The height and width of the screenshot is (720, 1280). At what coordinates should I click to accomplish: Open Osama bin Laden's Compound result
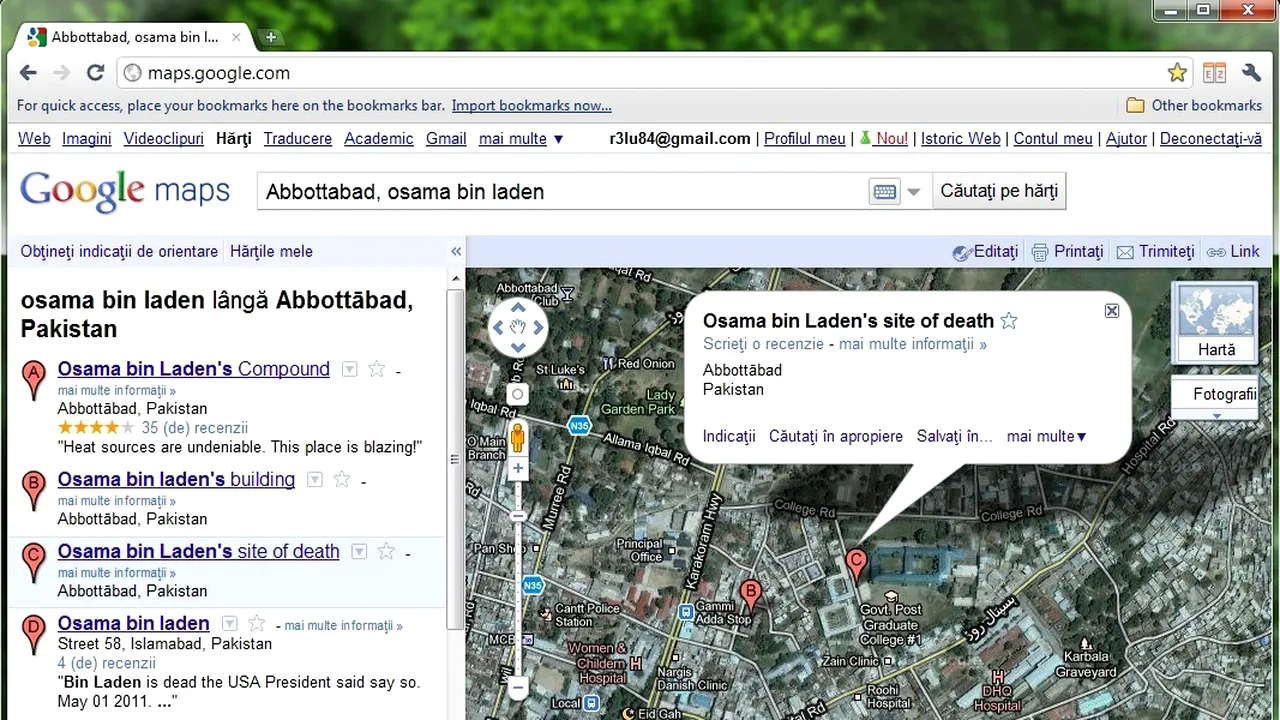point(194,369)
